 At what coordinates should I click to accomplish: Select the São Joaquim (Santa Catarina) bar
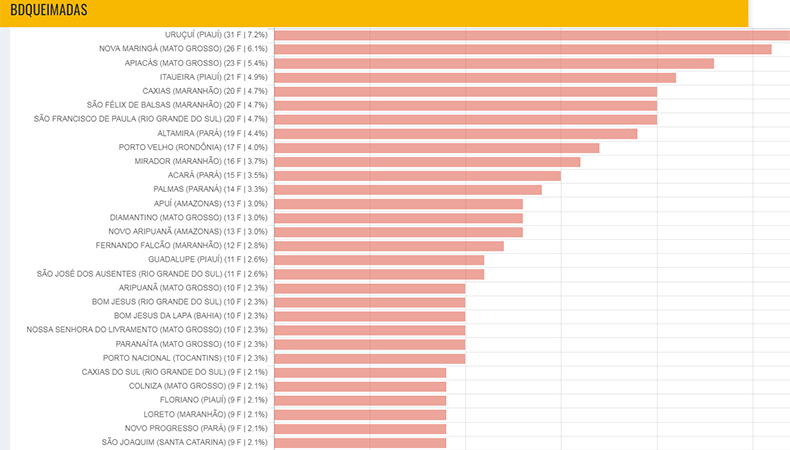pyautogui.click(x=360, y=443)
